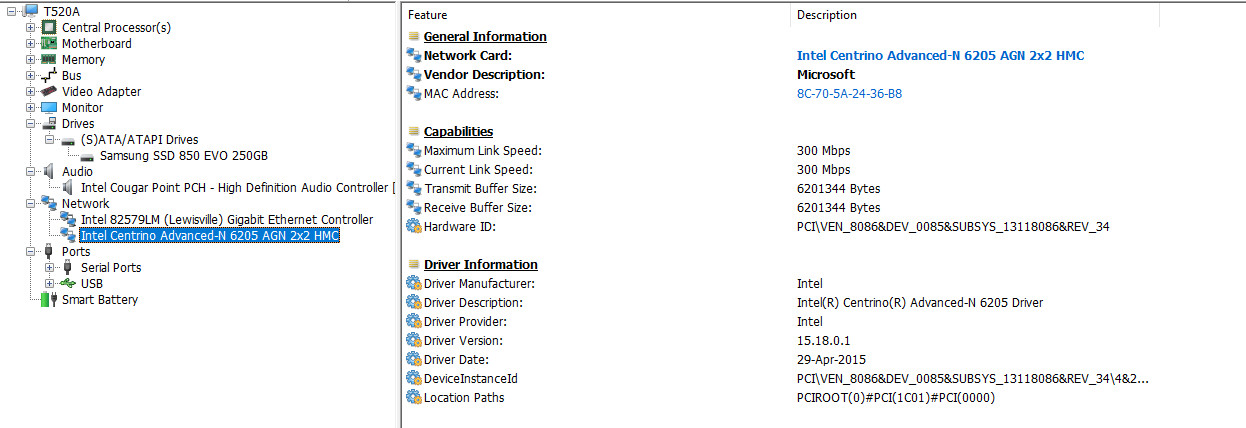Viewport: 1246px width, 428px height.
Task: Click the Network category icon
Action: coord(49,203)
